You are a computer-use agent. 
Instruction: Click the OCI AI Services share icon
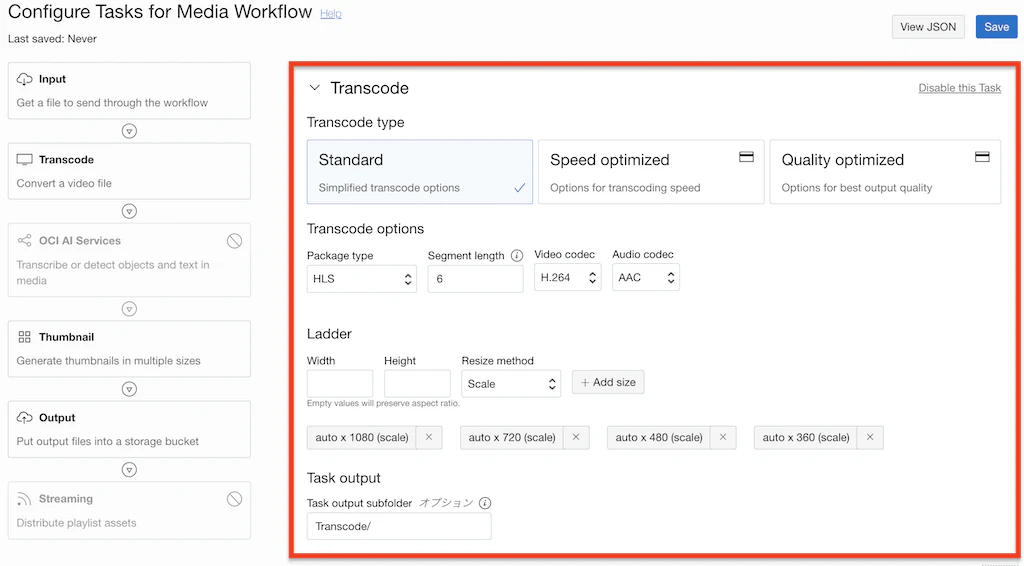24,240
